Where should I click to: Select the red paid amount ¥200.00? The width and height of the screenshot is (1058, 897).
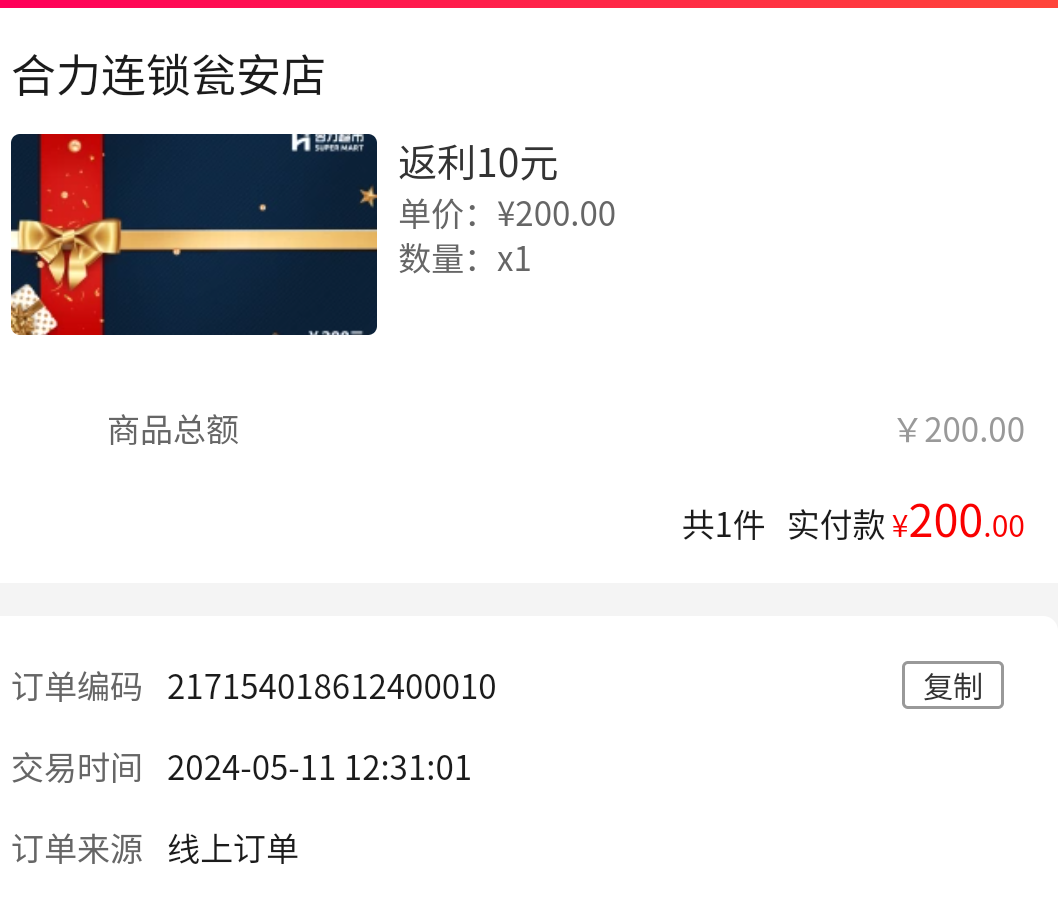958,522
